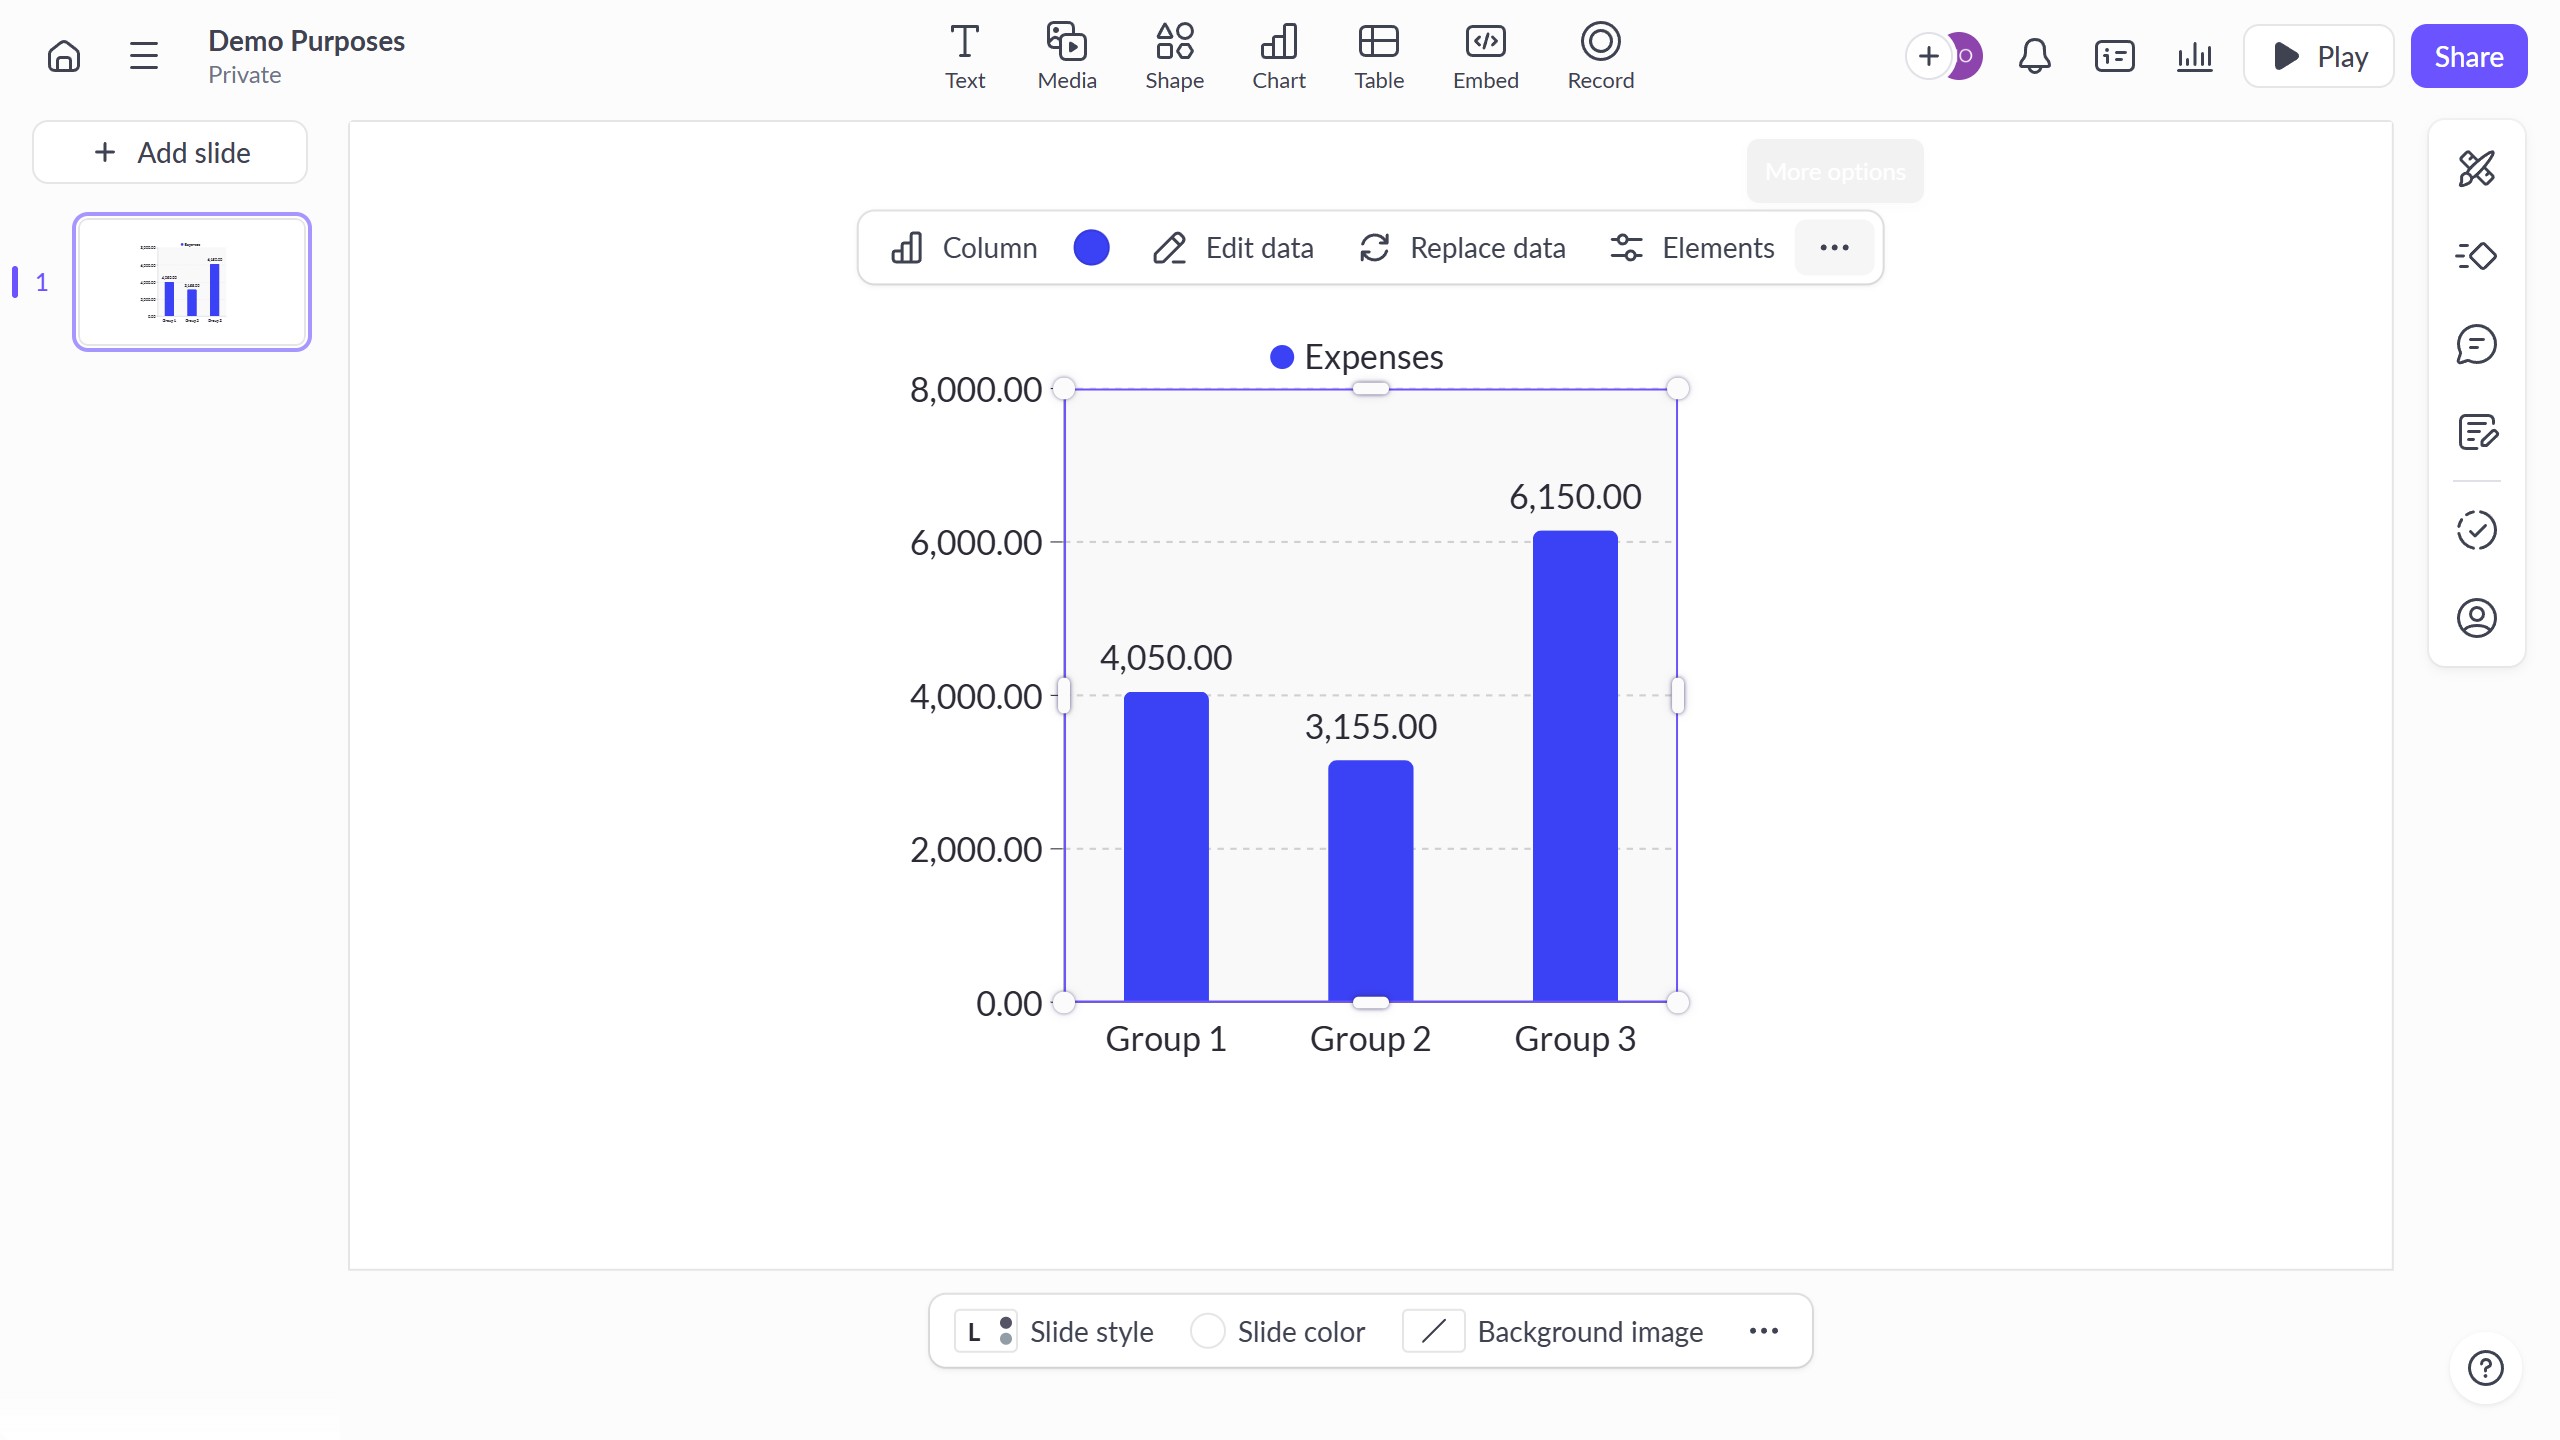Insert a Text element
Viewport: 2560px width, 1440px height.
964,56
